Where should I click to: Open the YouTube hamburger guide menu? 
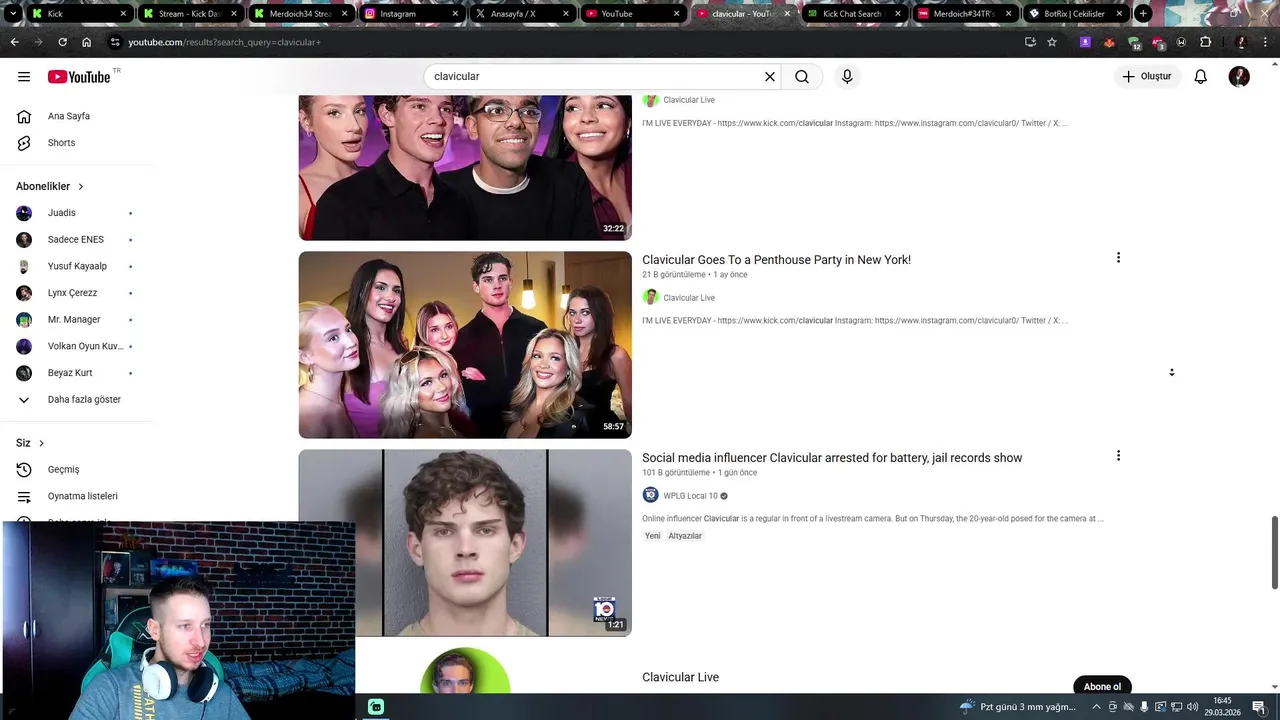pos(24,77)
